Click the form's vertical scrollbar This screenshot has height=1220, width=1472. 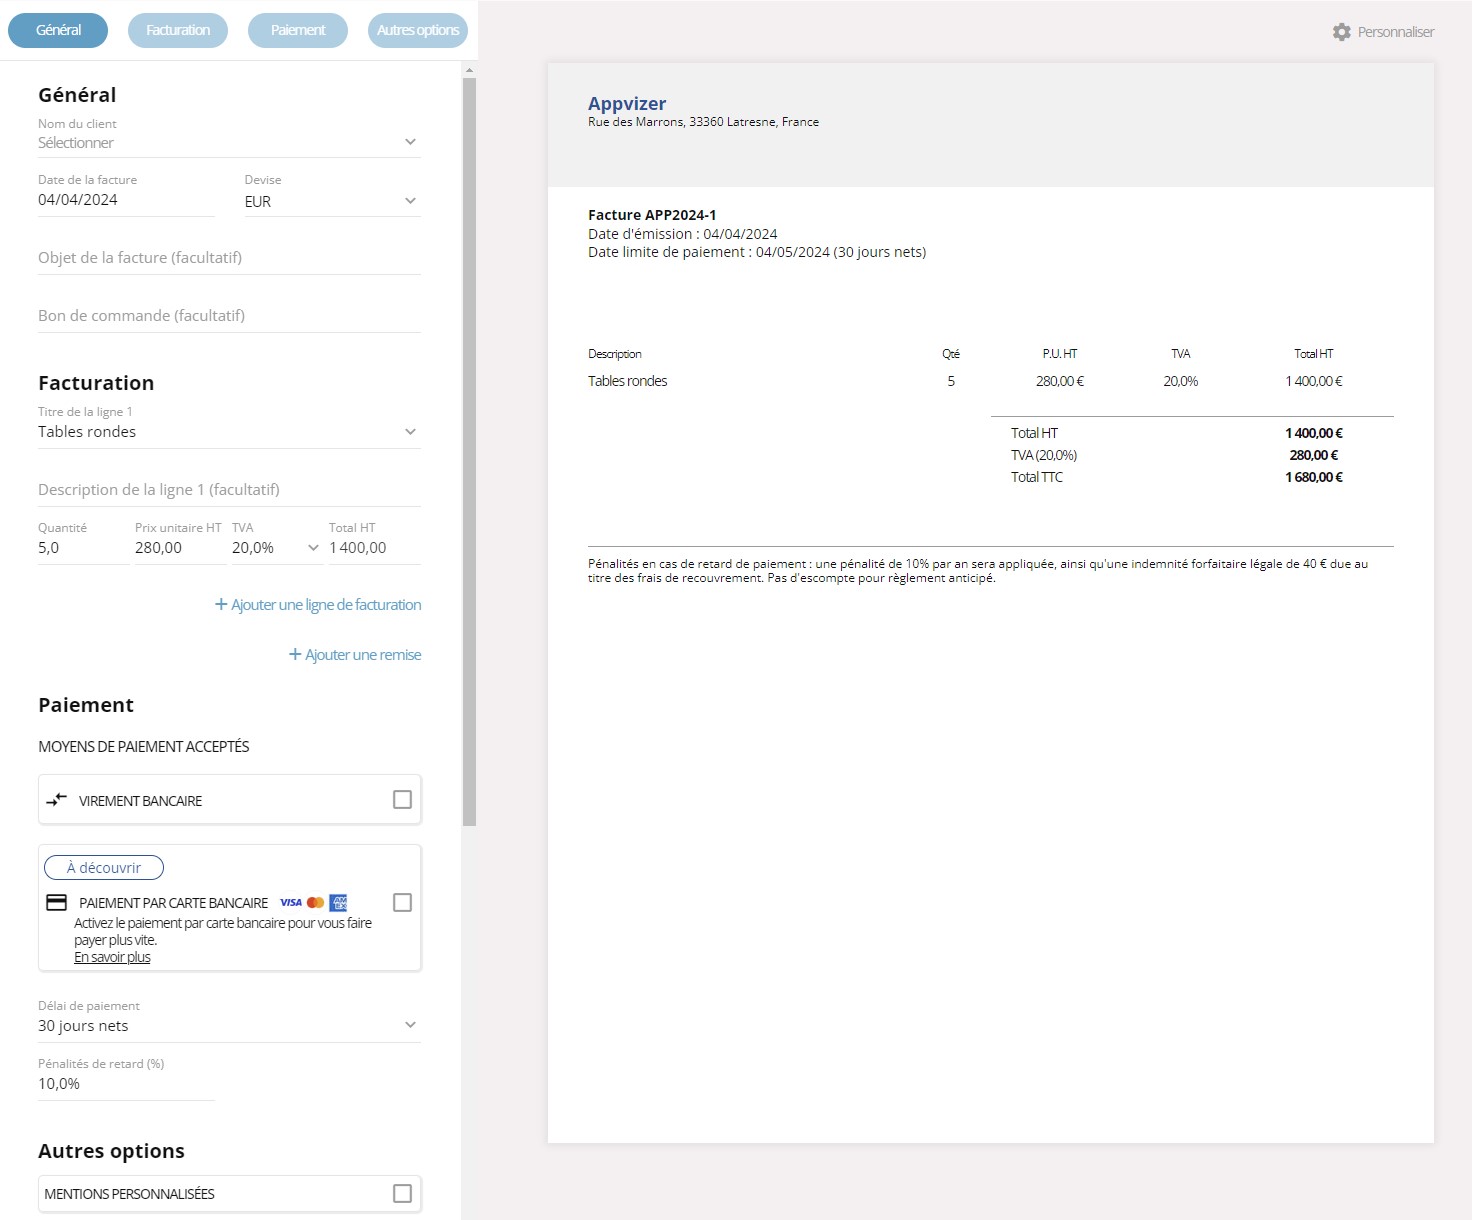coord(469,452)
